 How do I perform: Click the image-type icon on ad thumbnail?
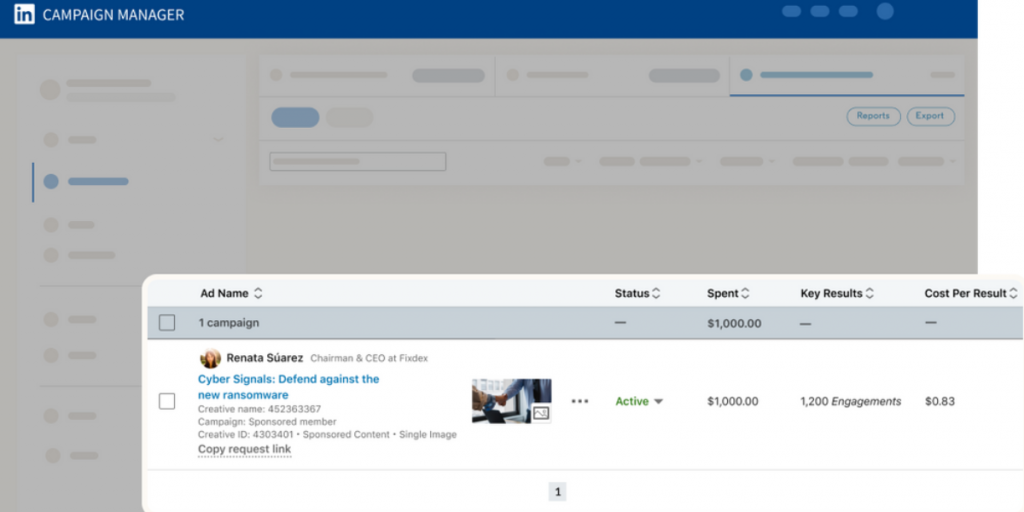pos(541,413)
